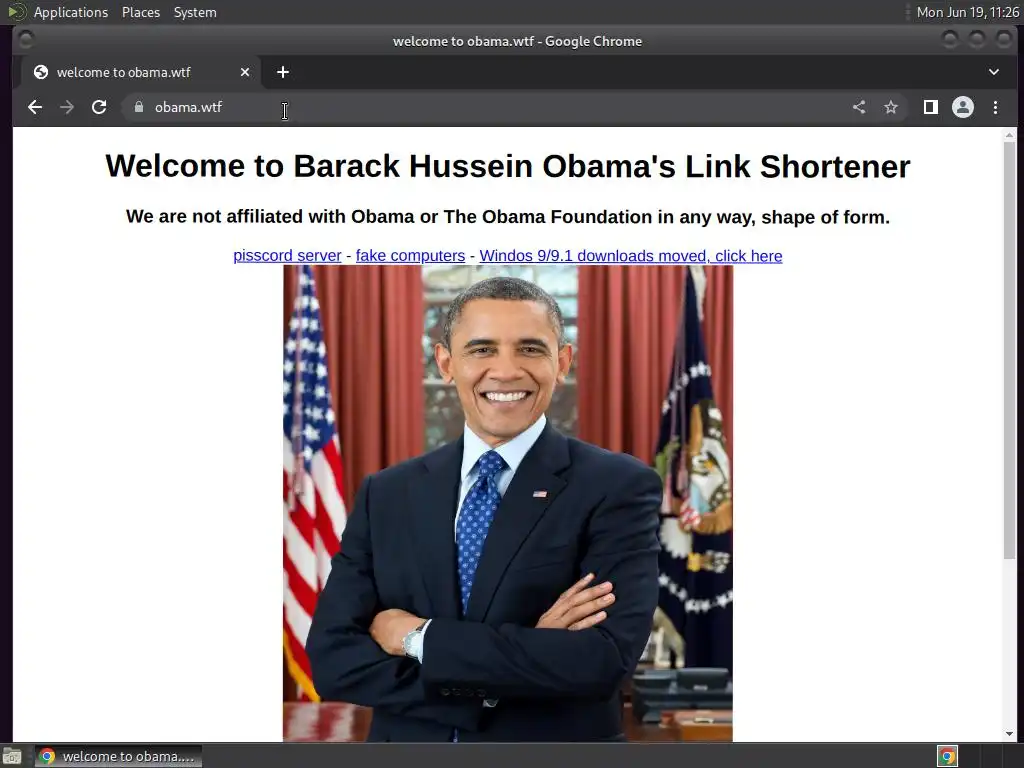Click the forward navigation arrow
Screen dimensions: 1024x768
67,107
